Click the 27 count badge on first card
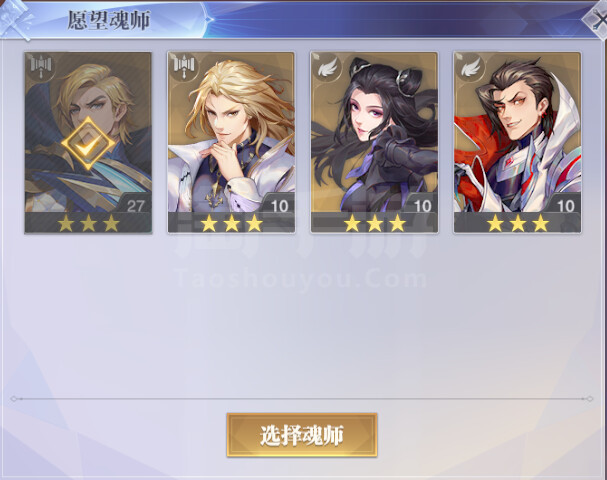 point(135,206)
